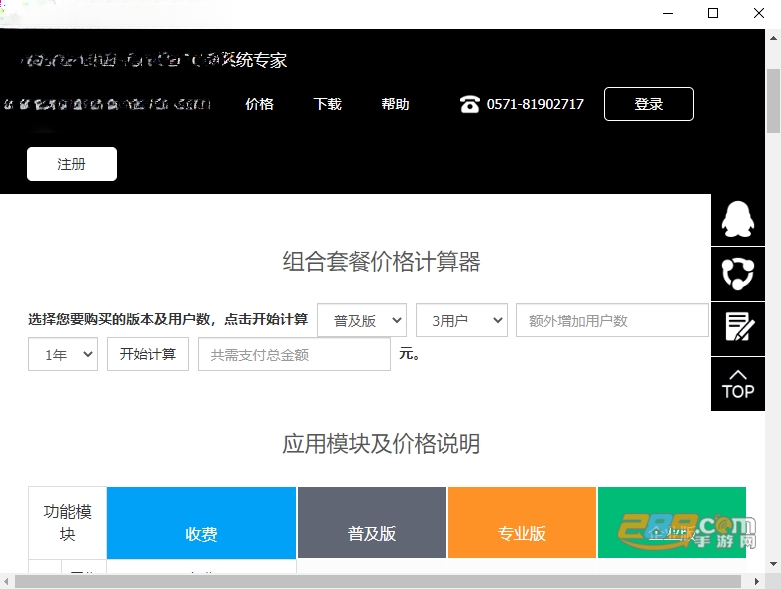The image size is (781, 589).
Task: Click the scroll-down arrow of vertical scrollbar
Action: [773, 564]
